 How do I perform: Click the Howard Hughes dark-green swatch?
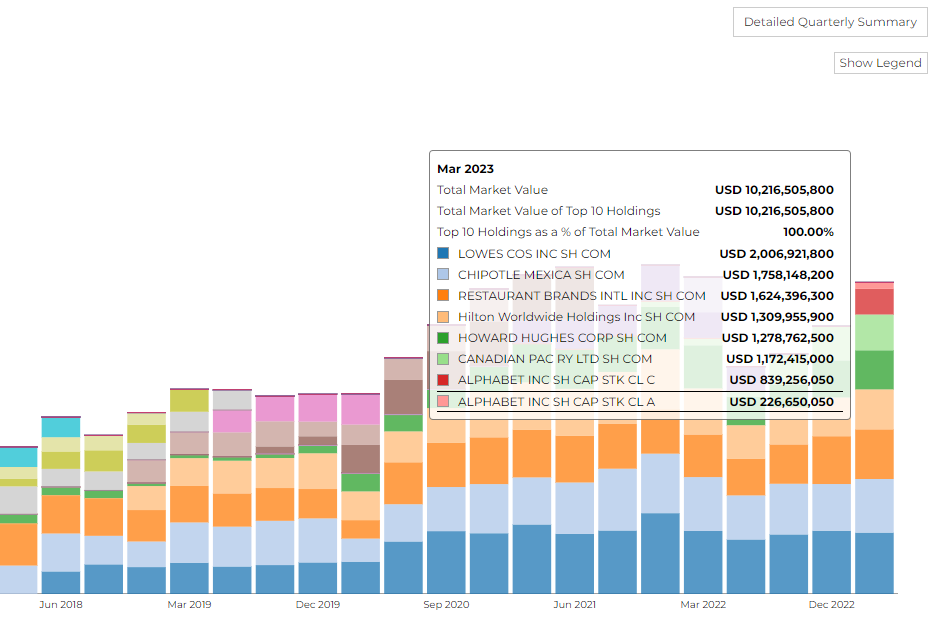click(443, 338)
